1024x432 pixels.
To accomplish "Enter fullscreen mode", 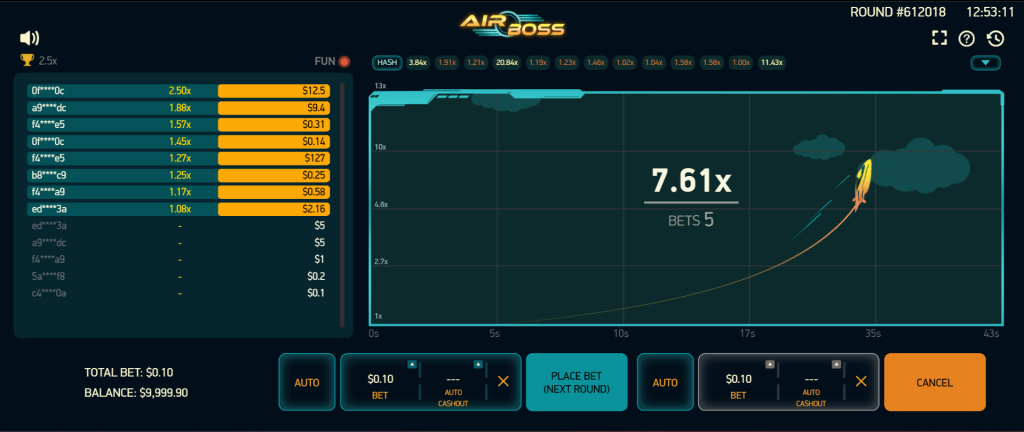I will 938,38.
